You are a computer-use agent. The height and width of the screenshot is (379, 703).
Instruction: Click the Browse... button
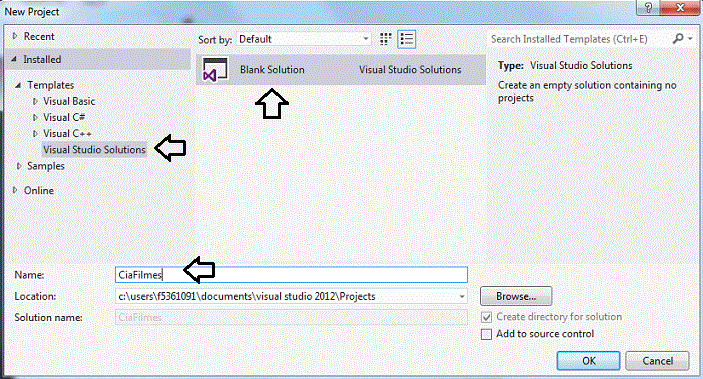516,296
